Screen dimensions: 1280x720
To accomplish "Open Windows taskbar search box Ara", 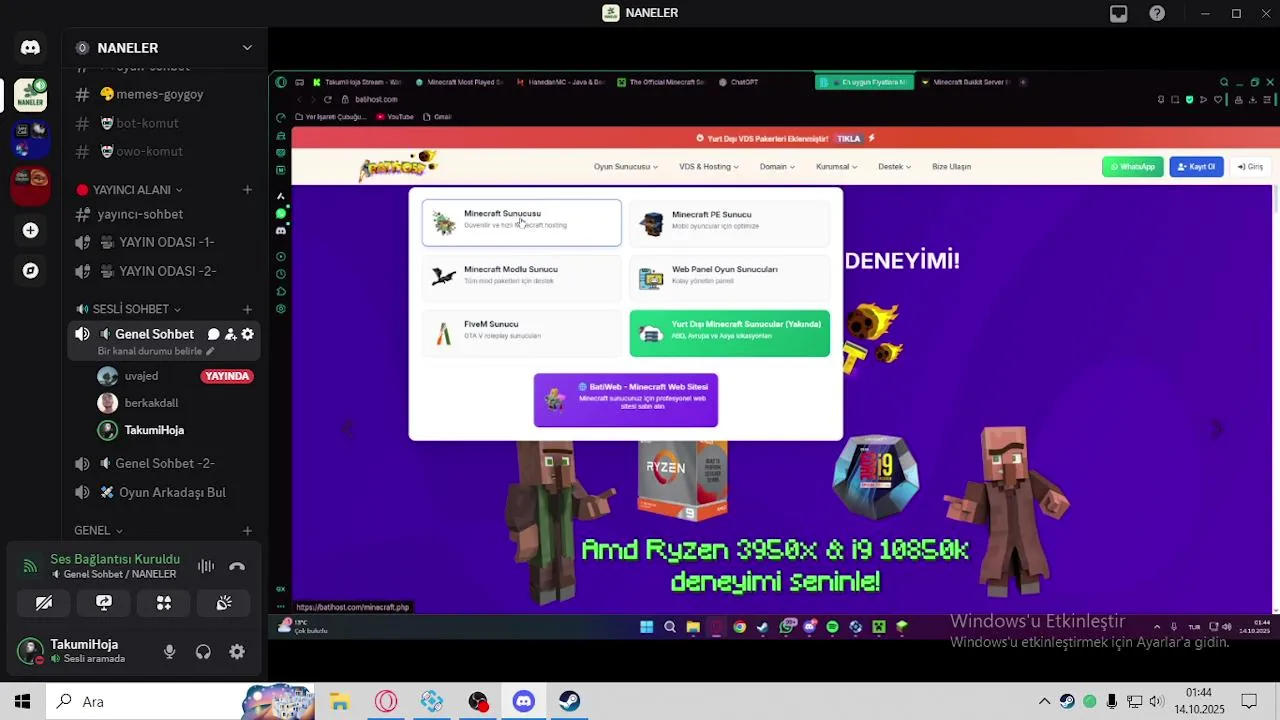I will pos(145,701).
